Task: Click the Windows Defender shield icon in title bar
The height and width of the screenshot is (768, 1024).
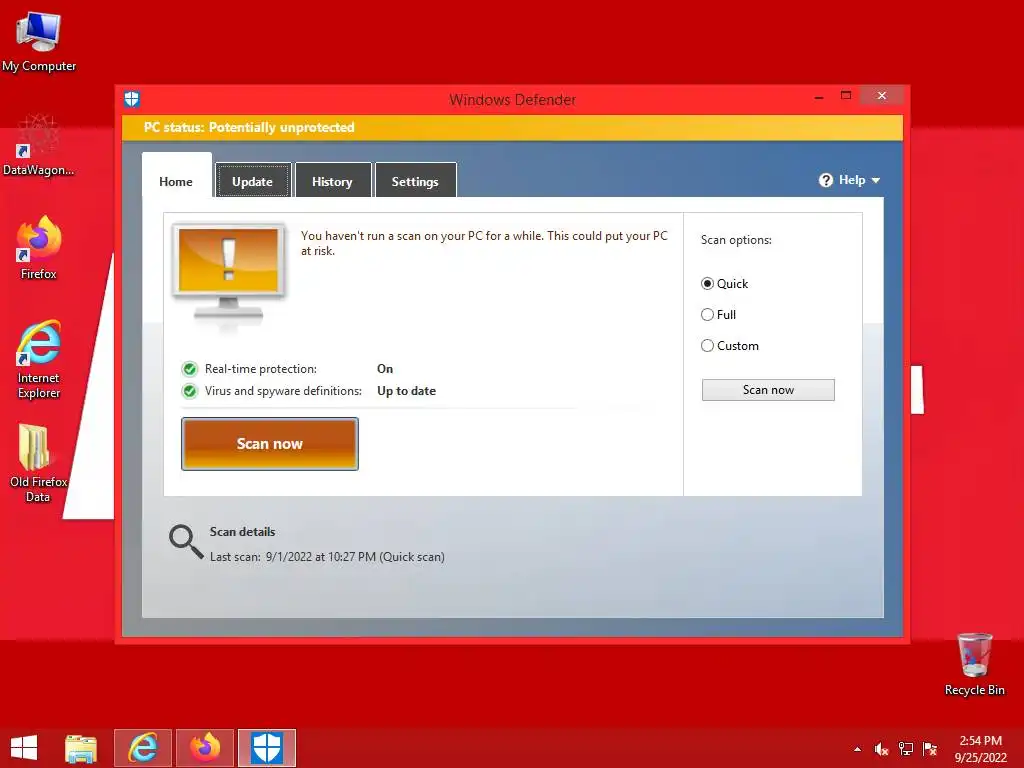Action: click(132, 99)
